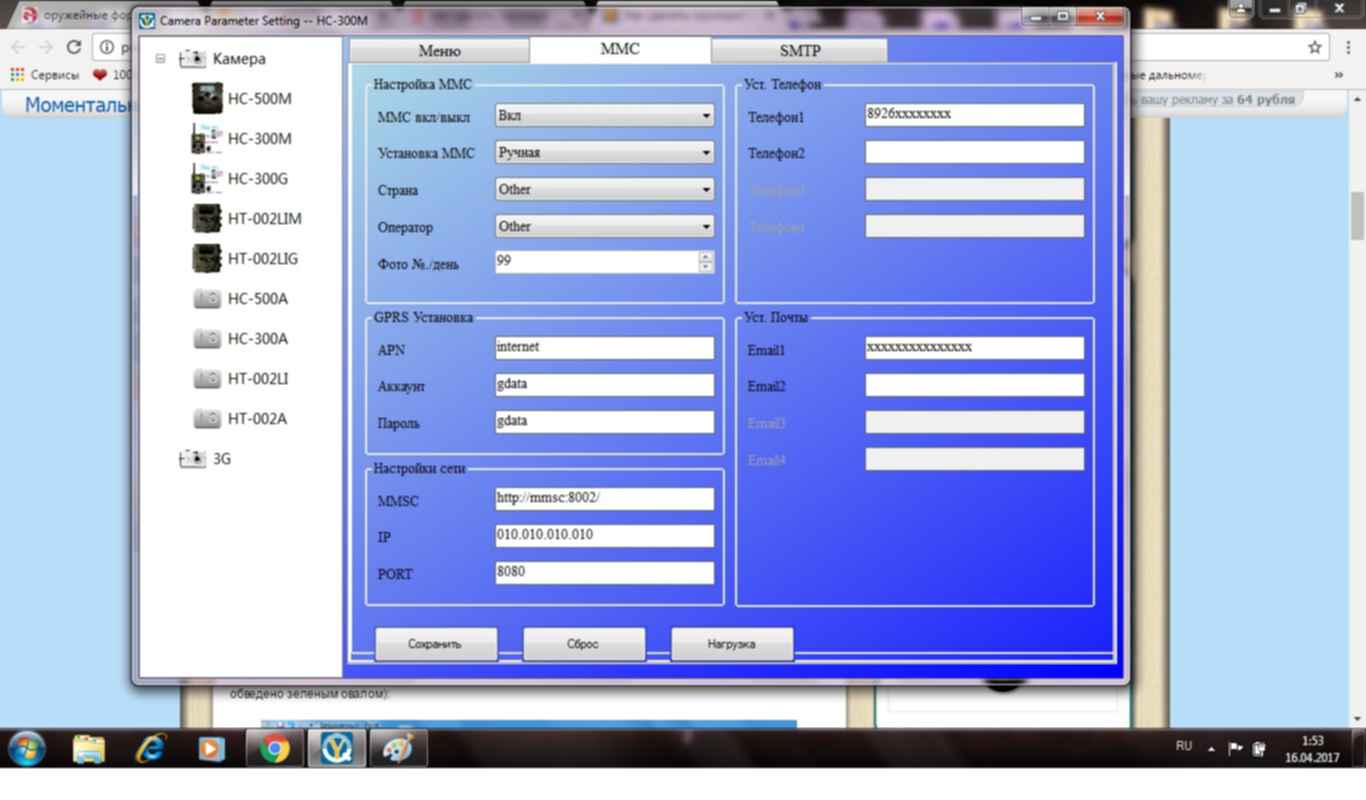Click the Пароль input field
1366x800 pixels.
pos(605,422)
